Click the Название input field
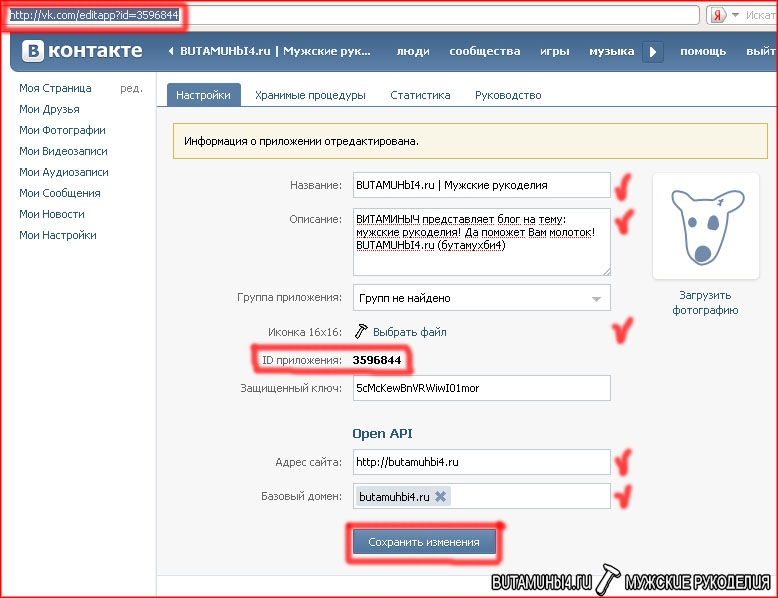 pyautogui.click(x=482, y=185)
